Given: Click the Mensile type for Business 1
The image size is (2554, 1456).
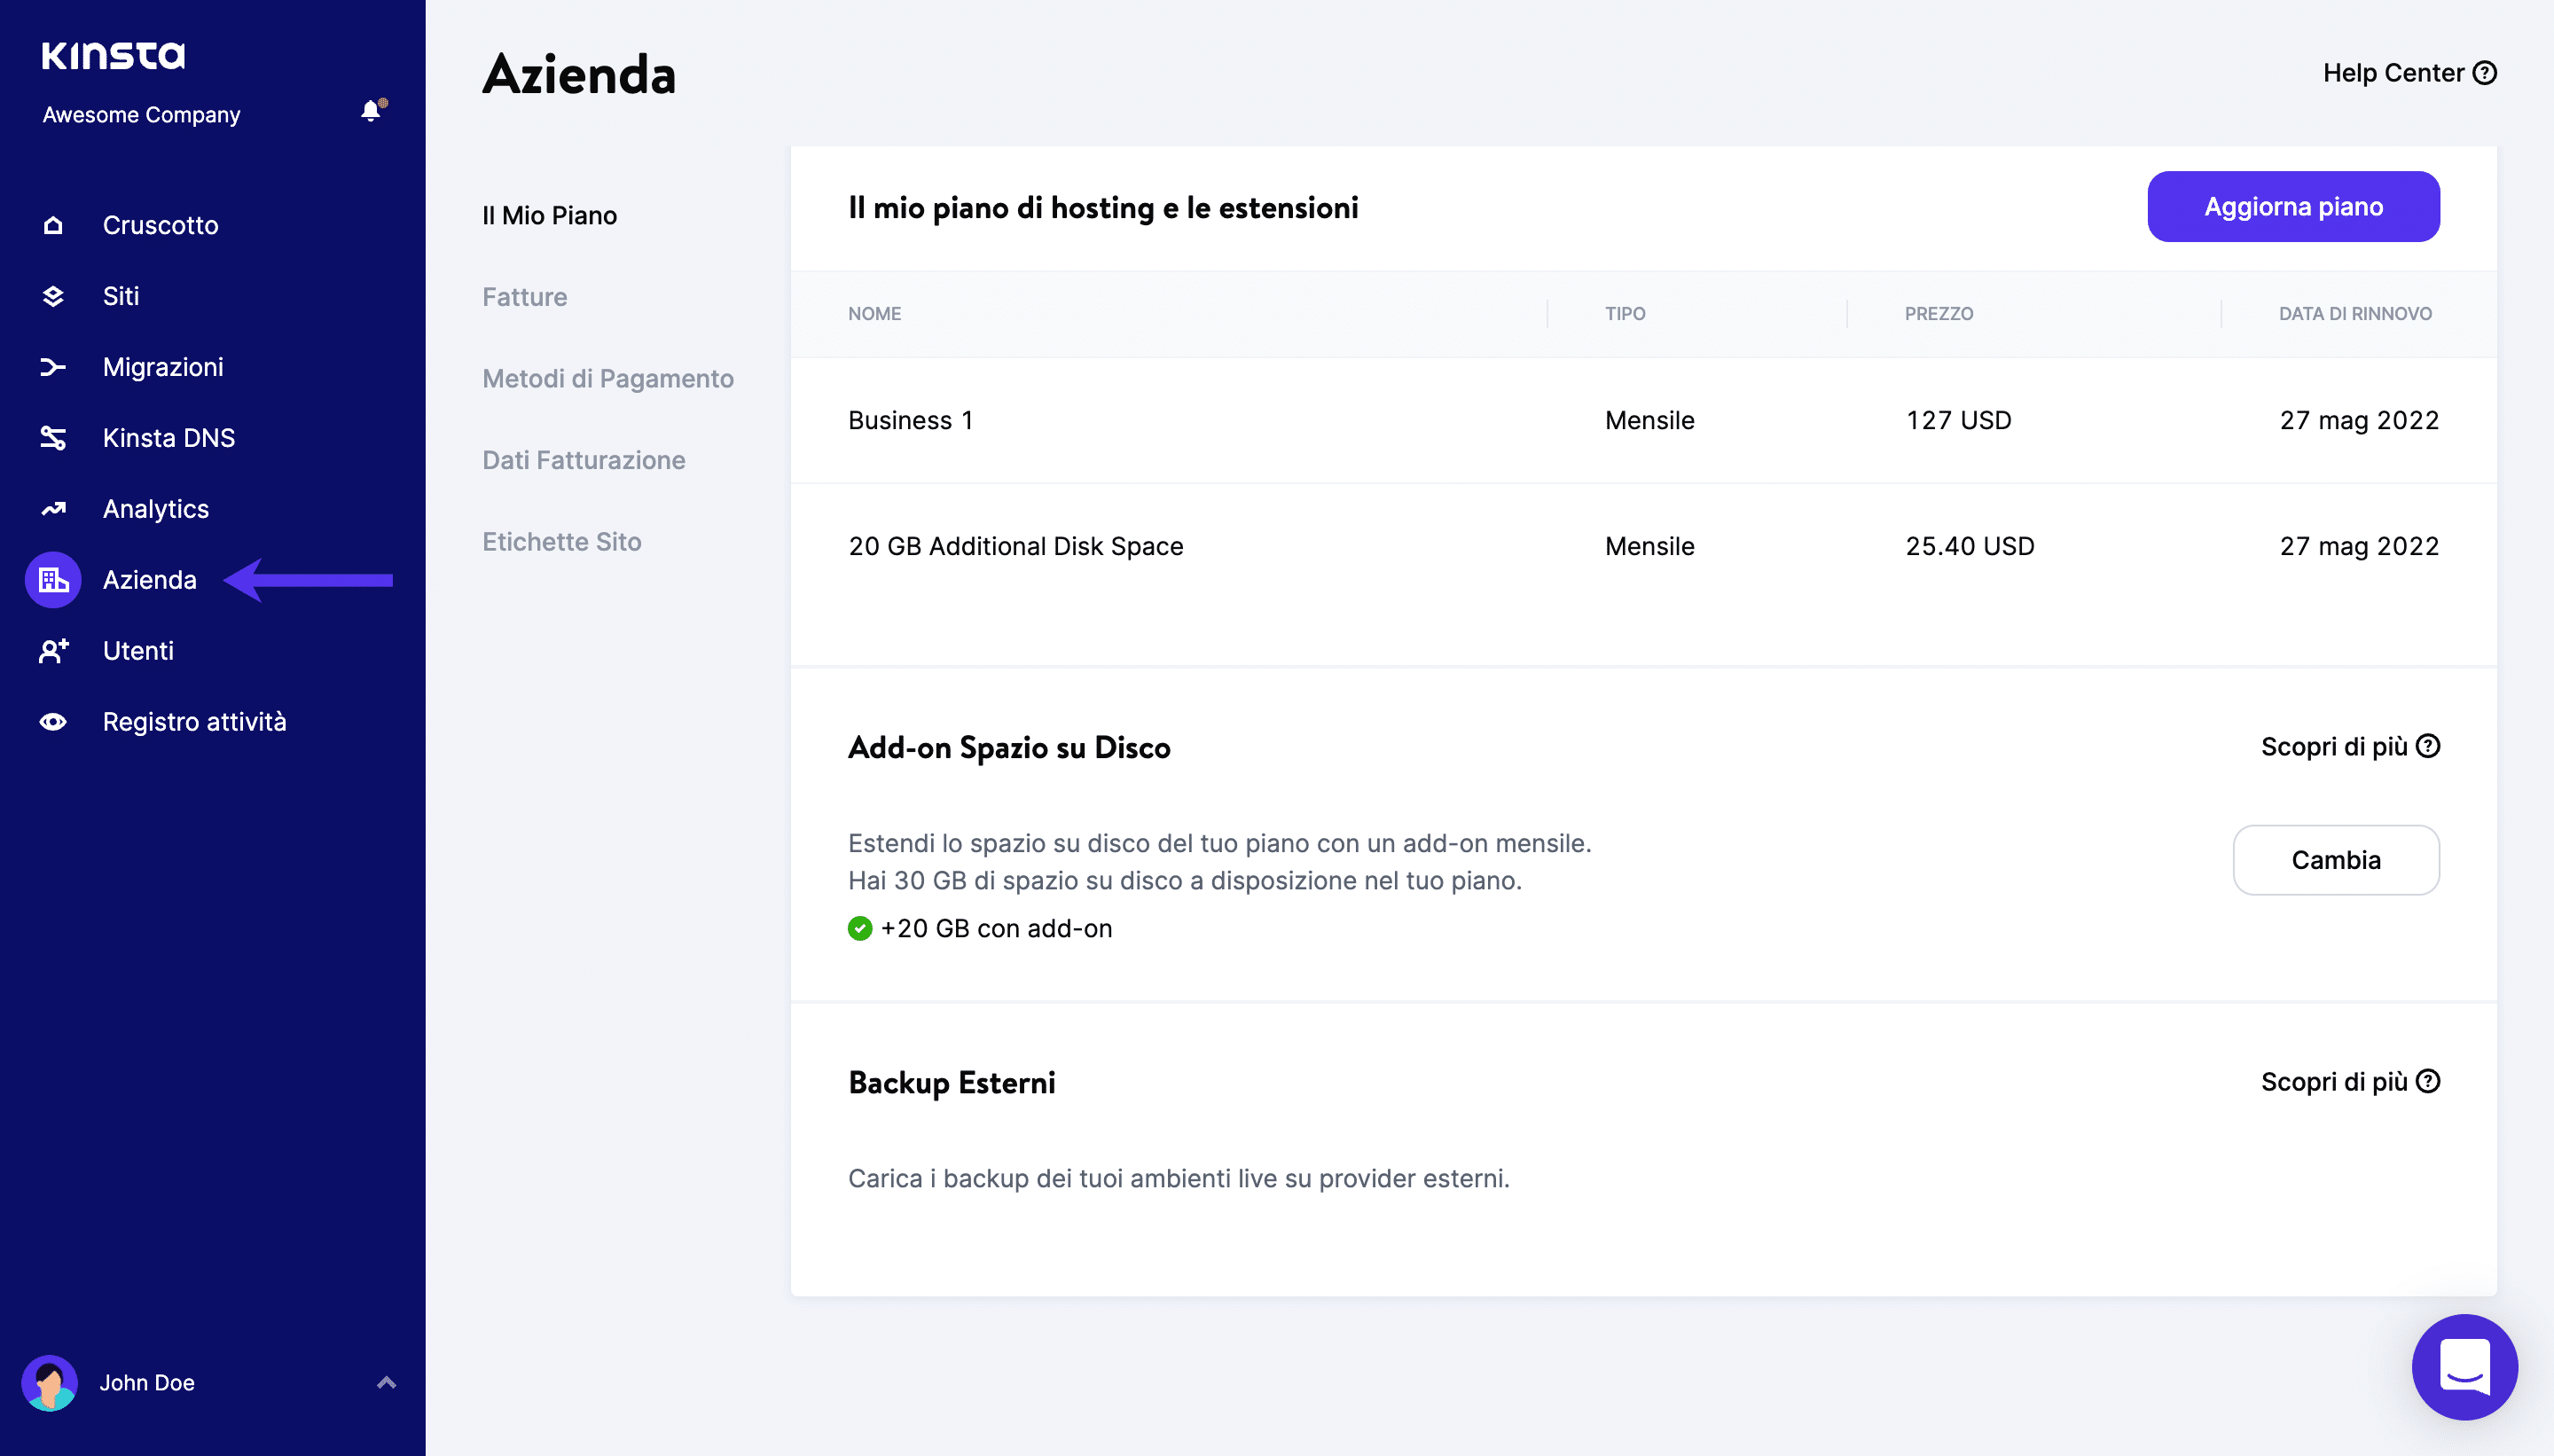Looking at the screenshot, I should pos(1650,420).
